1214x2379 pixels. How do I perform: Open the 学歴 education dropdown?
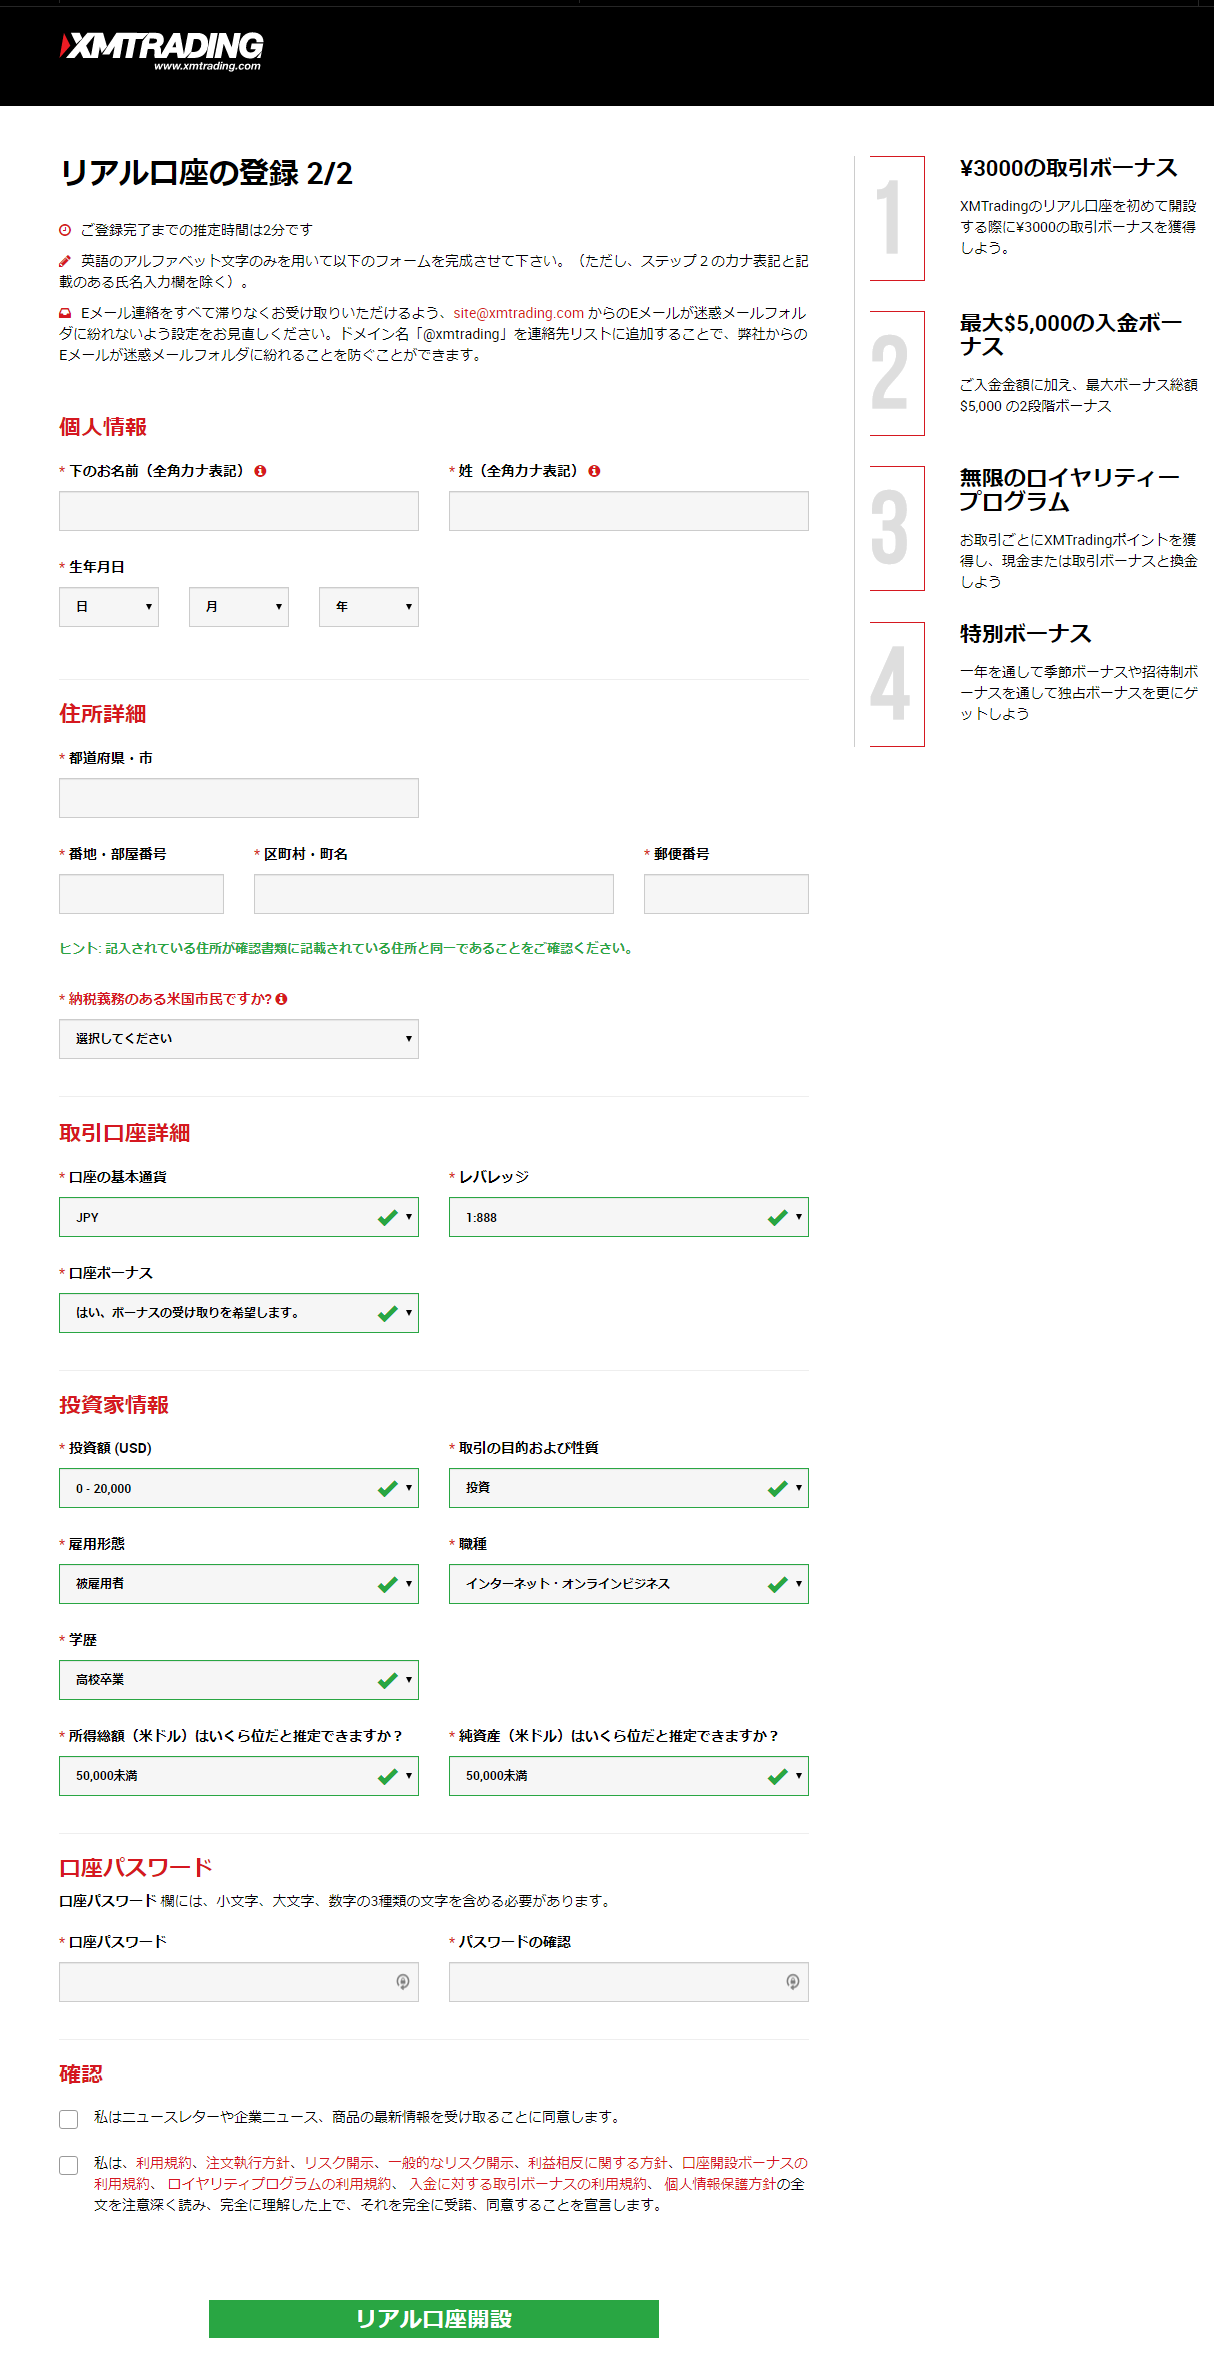238,1680
